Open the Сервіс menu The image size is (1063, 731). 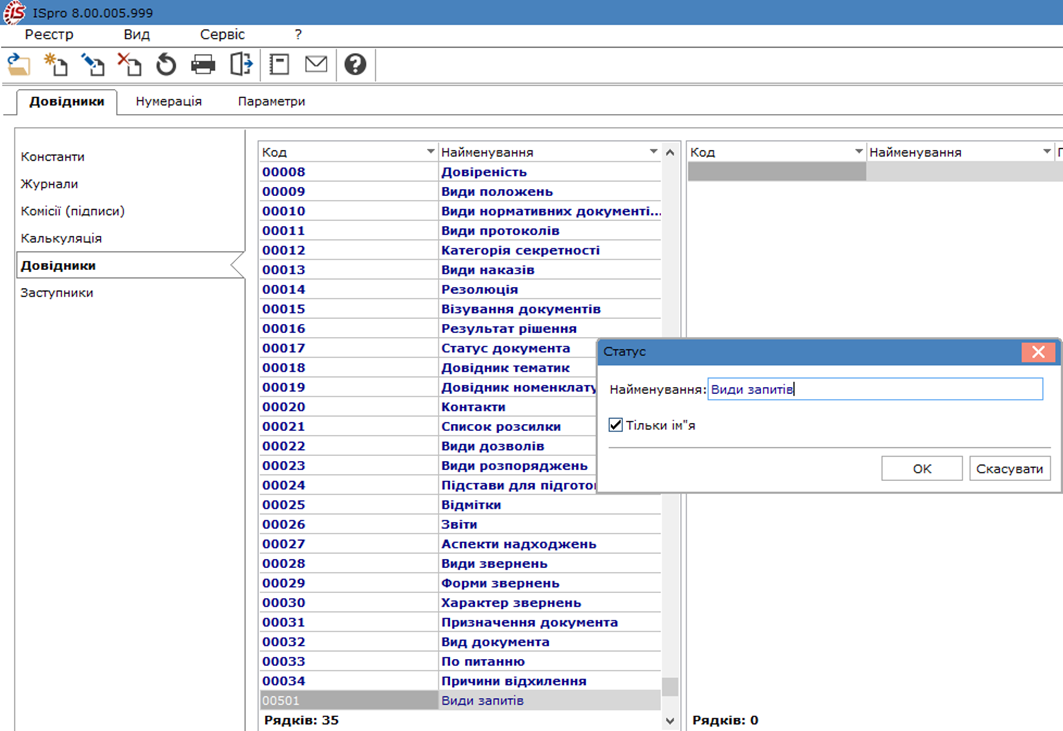tap(222, 35)
